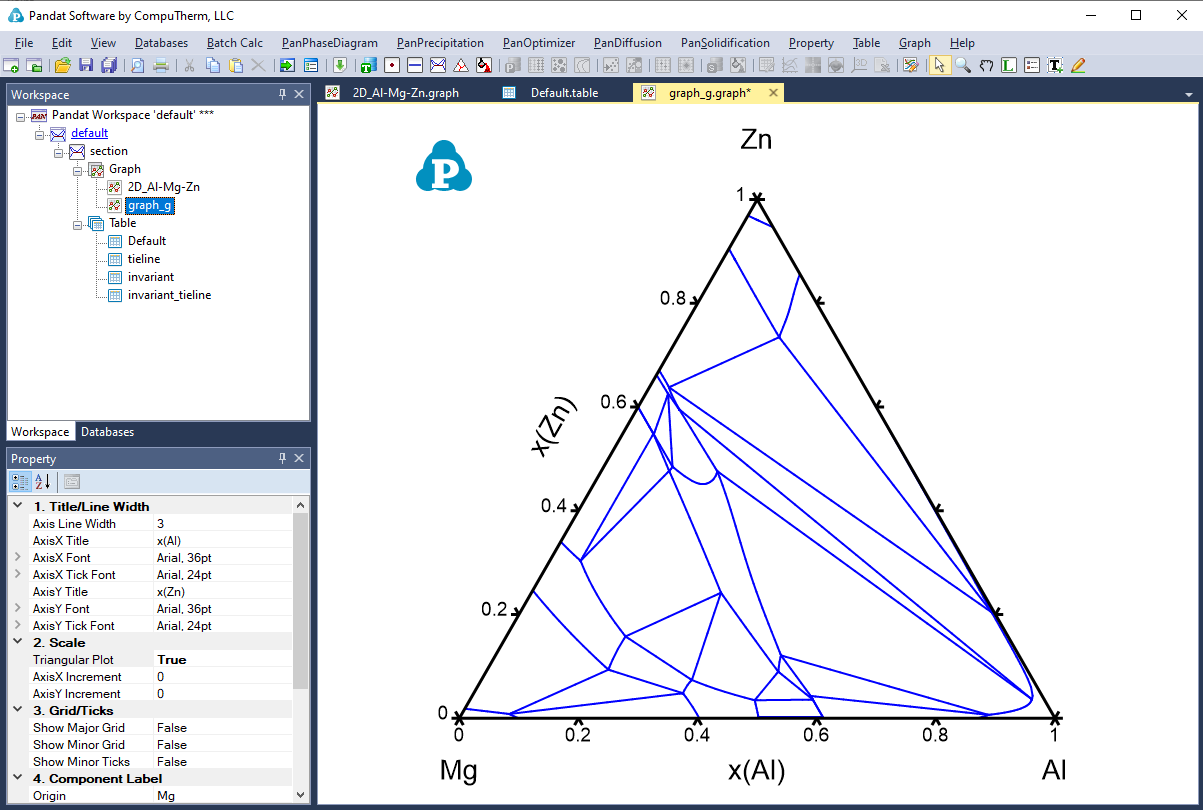Click the Save All toolbar icon
Image resolution: width=1203 pixels, height=810 pixels.
(109, 65)
